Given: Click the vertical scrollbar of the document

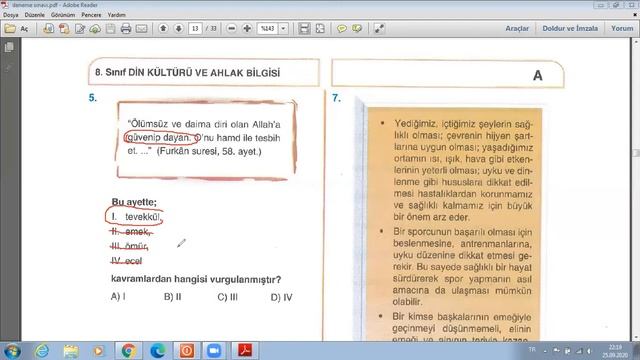Looking at the screenshot, I should coord(636,190).
